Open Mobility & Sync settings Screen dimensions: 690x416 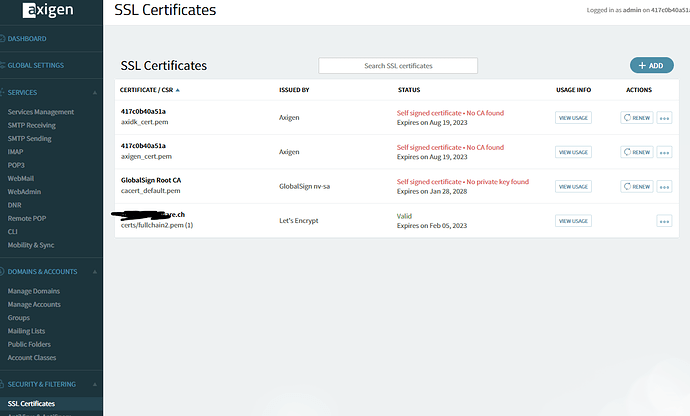click(31, 245)
